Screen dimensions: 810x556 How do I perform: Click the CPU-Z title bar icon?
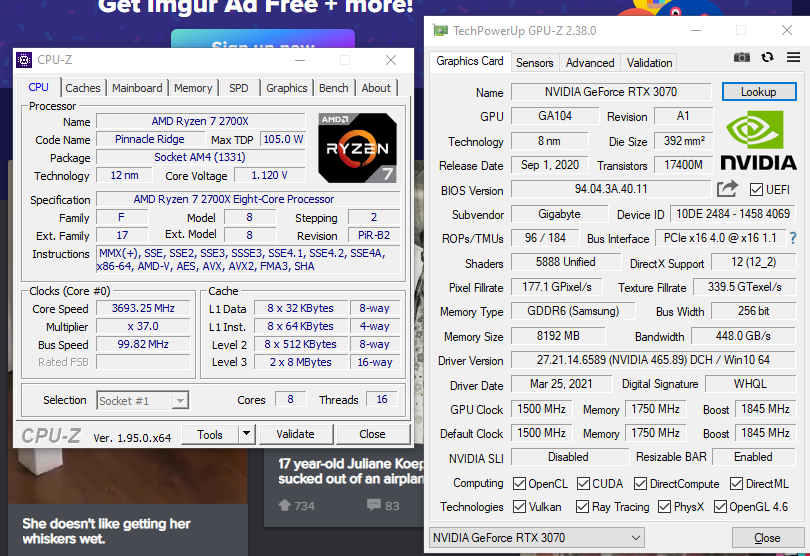(24, 60)
